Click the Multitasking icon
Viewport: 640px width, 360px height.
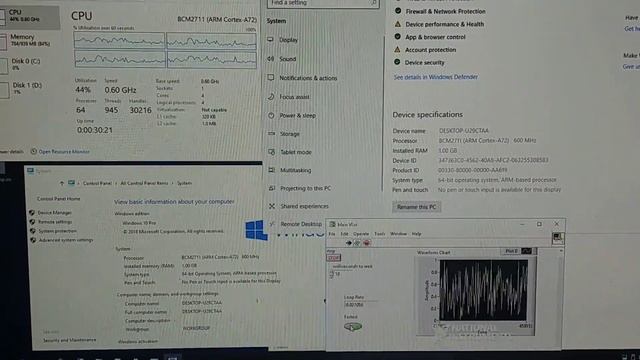coord(272,170)
